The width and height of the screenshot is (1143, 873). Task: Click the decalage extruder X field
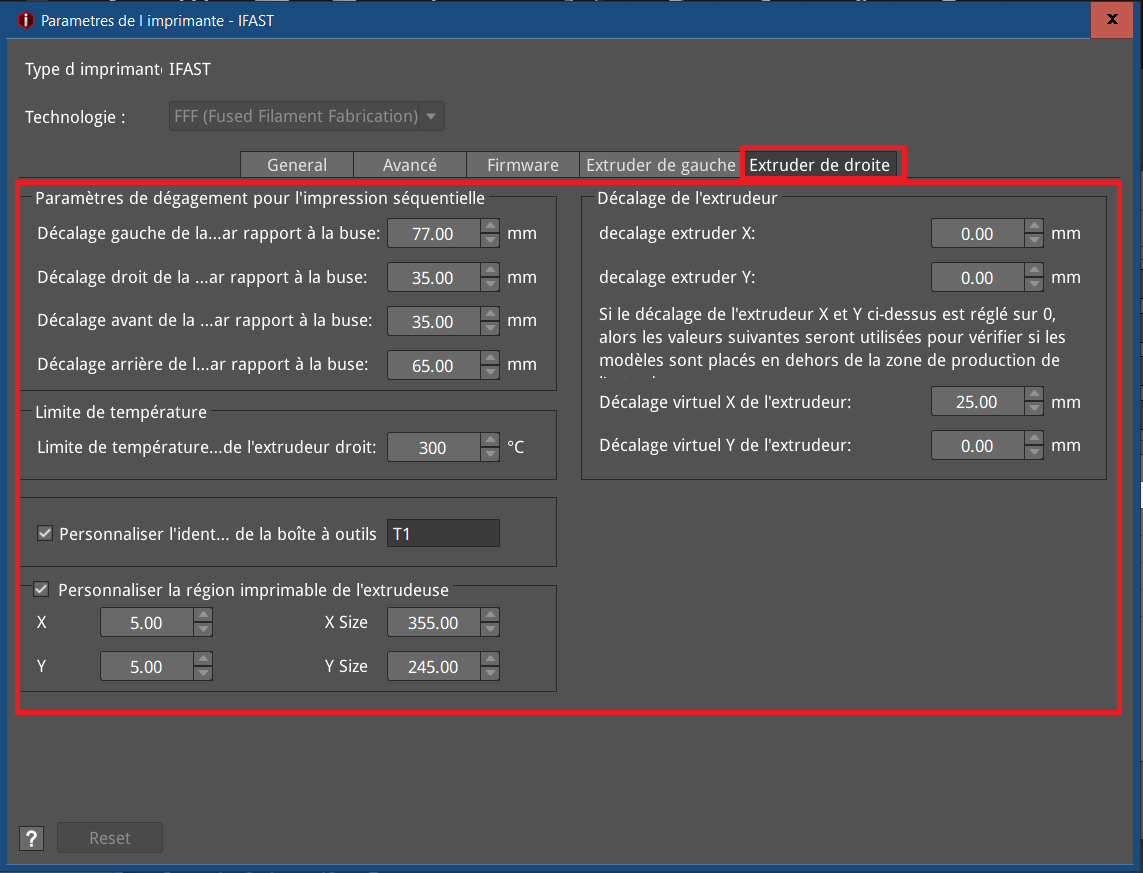[x=978, y=234]
